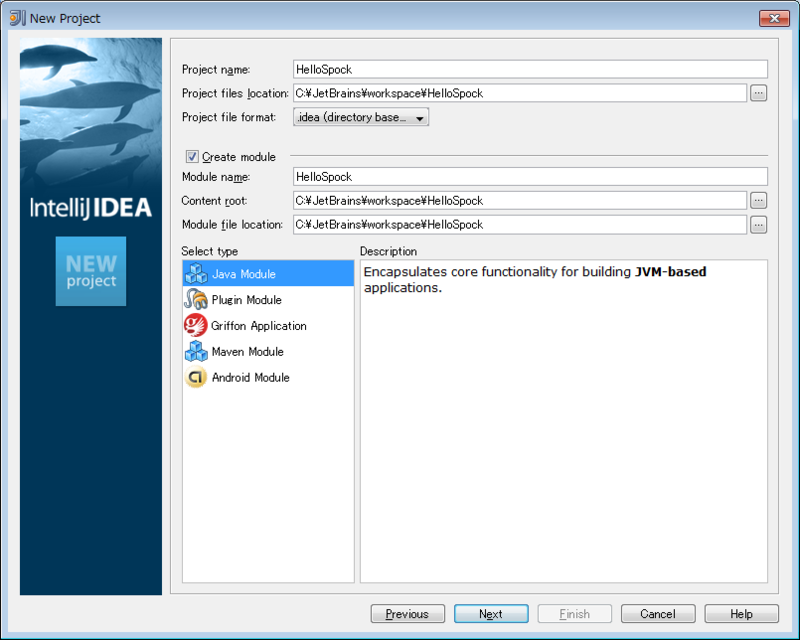The width and height of the screenshot is (800, 640).
Task: Go back with the Previous button
Action: click(408, 613)
